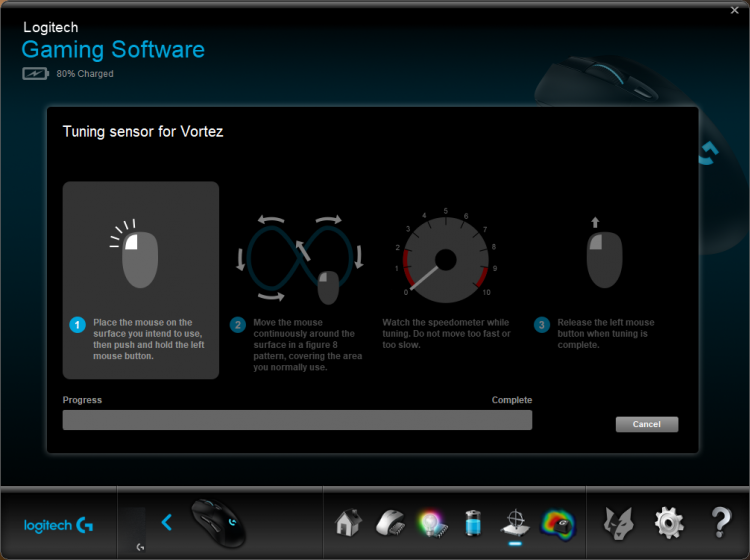Cancel the sensor tuning
Screen dimensions: 750x560
[x=647, y=424]
